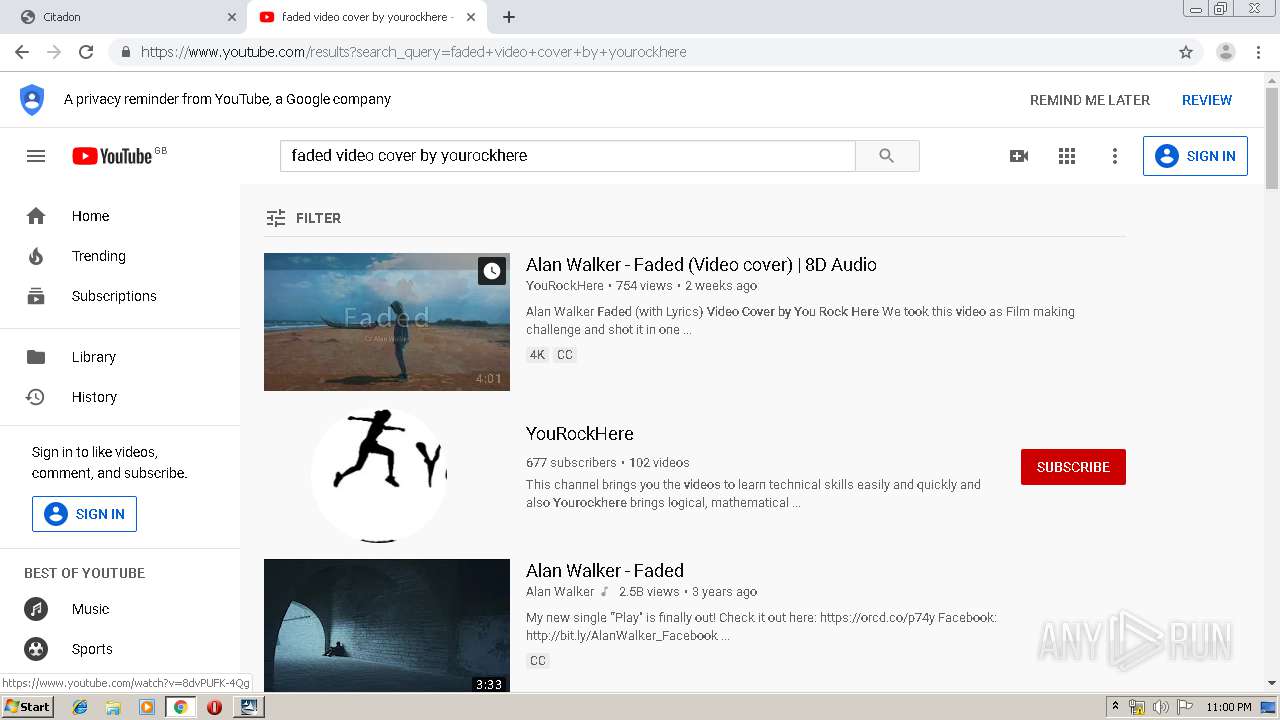
Task: Open a new browser tab
Action: [509, 17]
